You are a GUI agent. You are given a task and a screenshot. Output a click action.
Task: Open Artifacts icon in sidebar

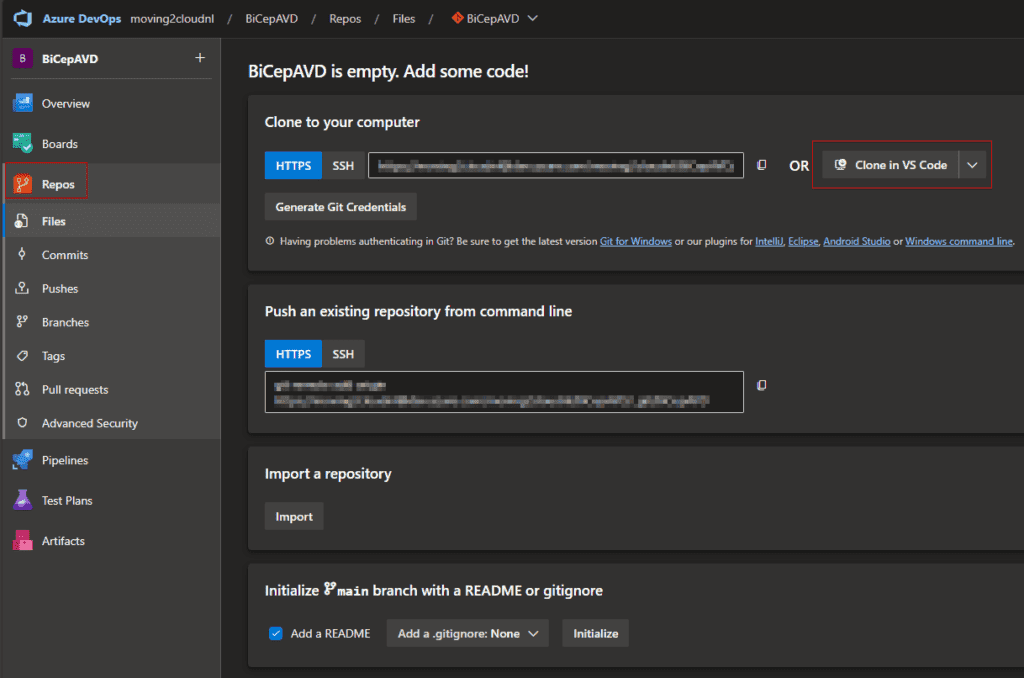pyautogui.click(x=23, y=541)
